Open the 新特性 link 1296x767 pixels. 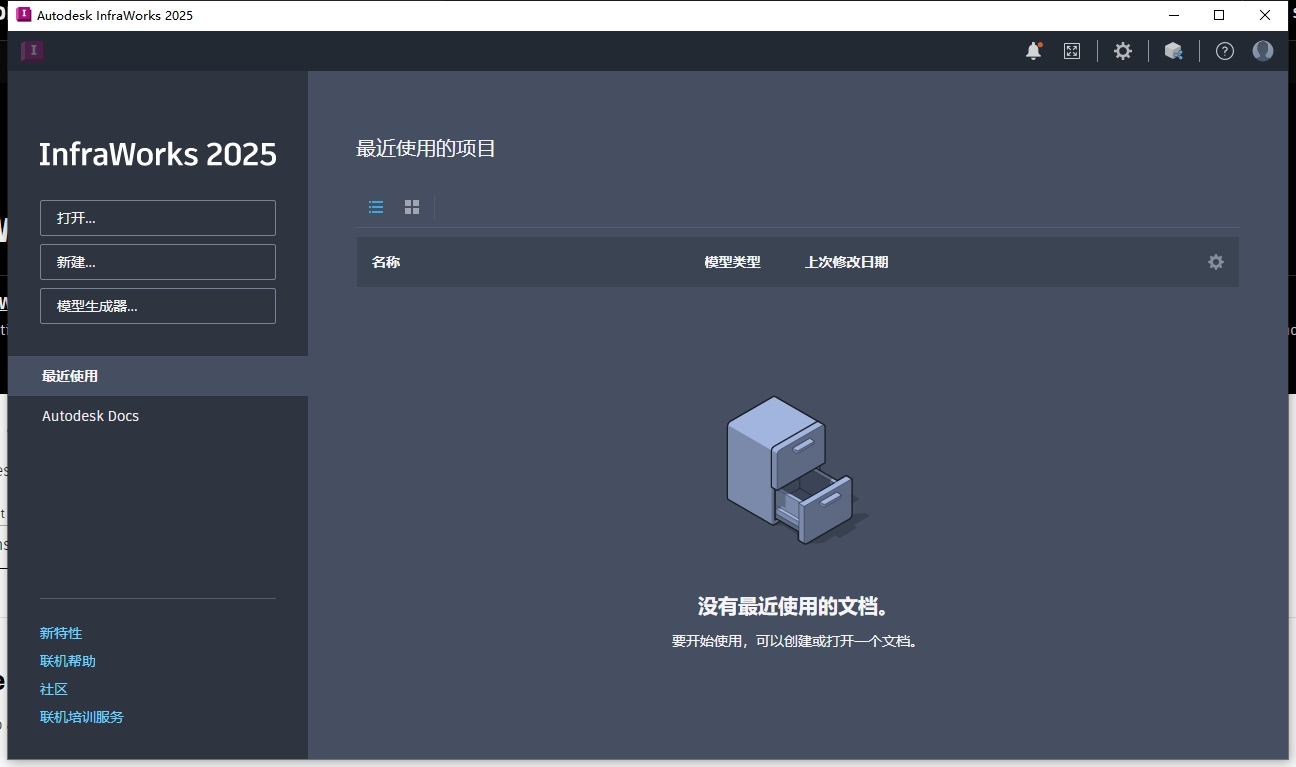[61, 632]
